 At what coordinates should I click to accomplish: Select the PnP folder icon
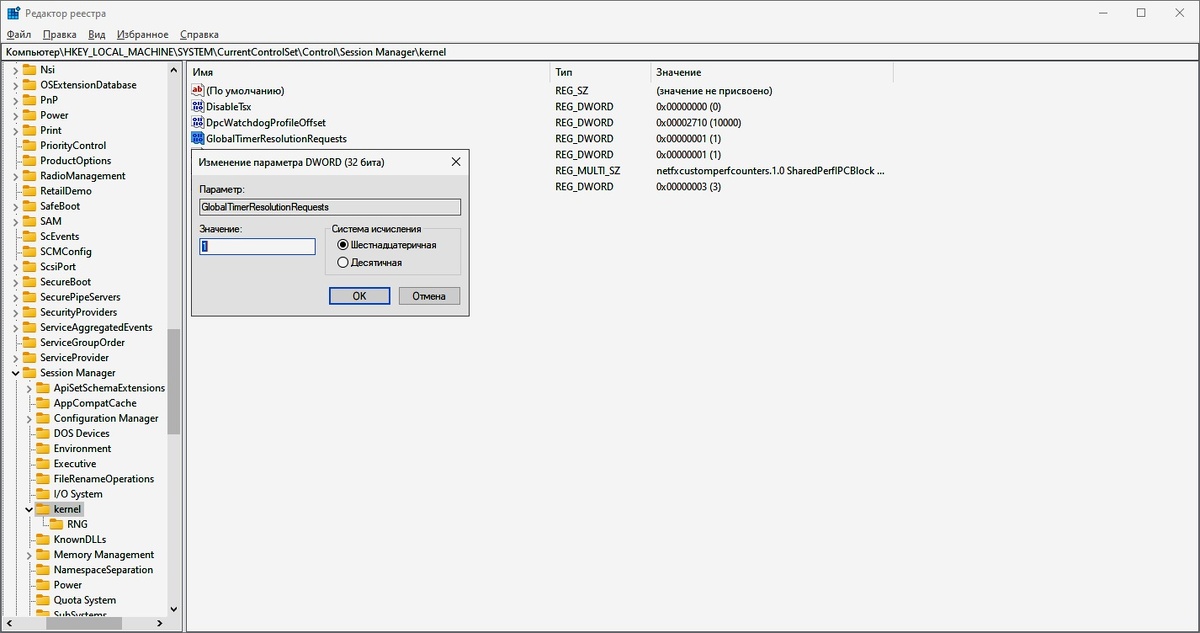click(x=29, y=100)
